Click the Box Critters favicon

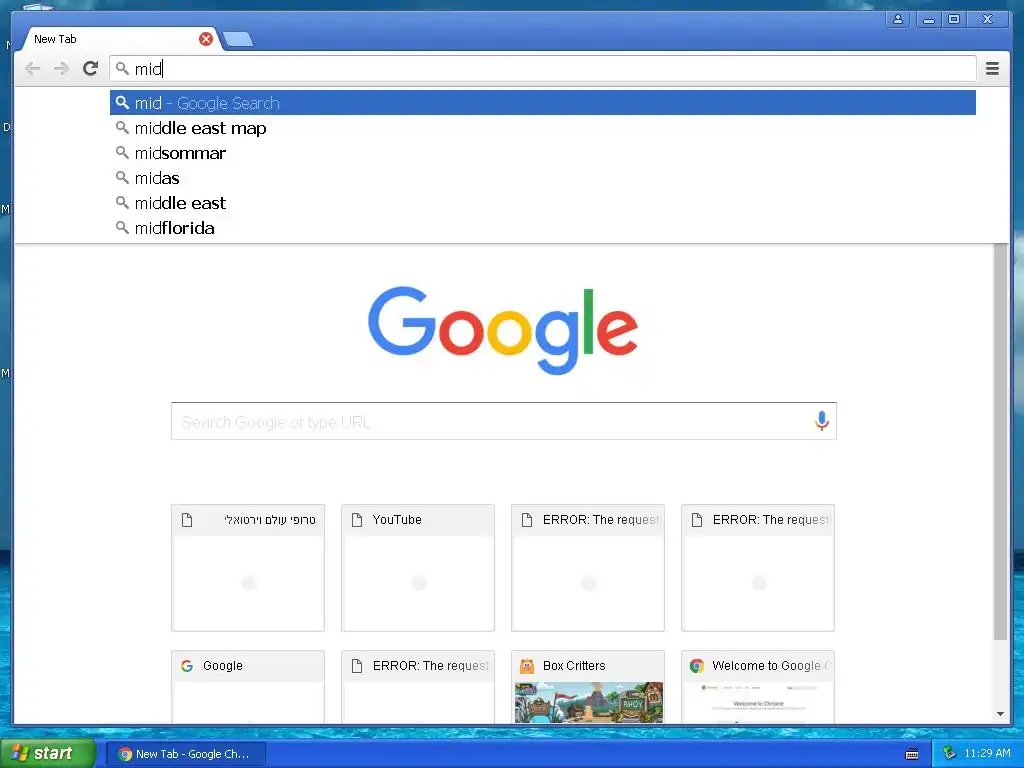coord(526,666)
